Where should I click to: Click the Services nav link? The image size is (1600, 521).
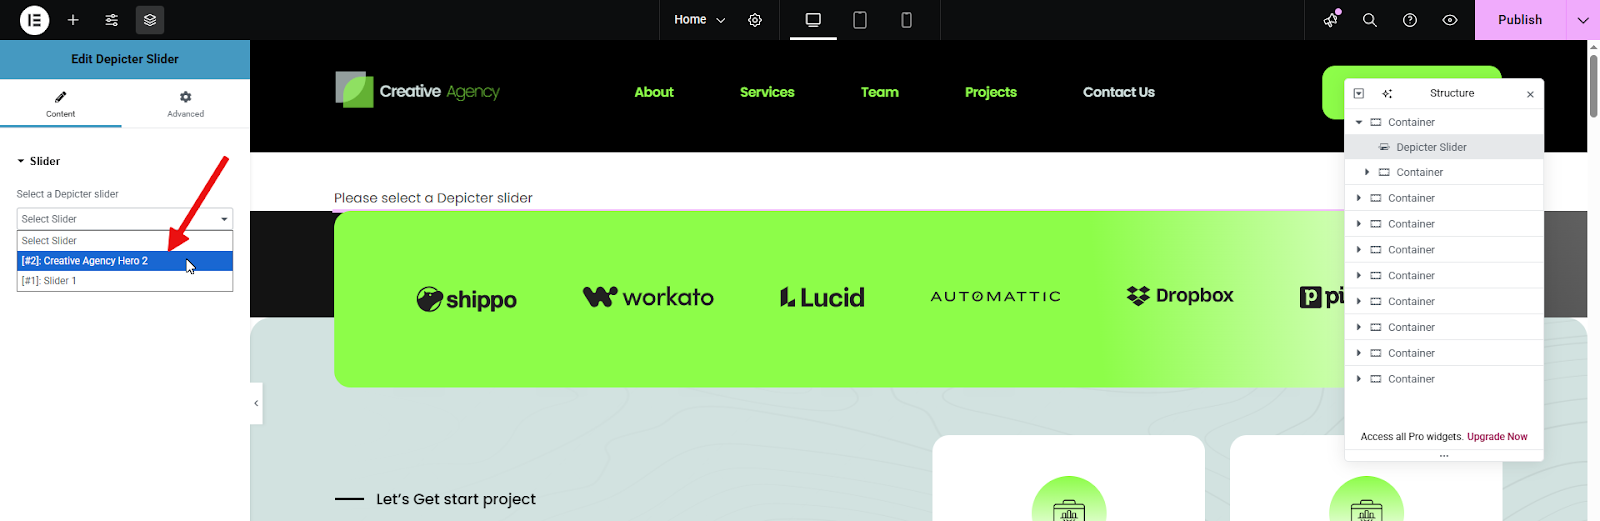[x=767, y=92]
